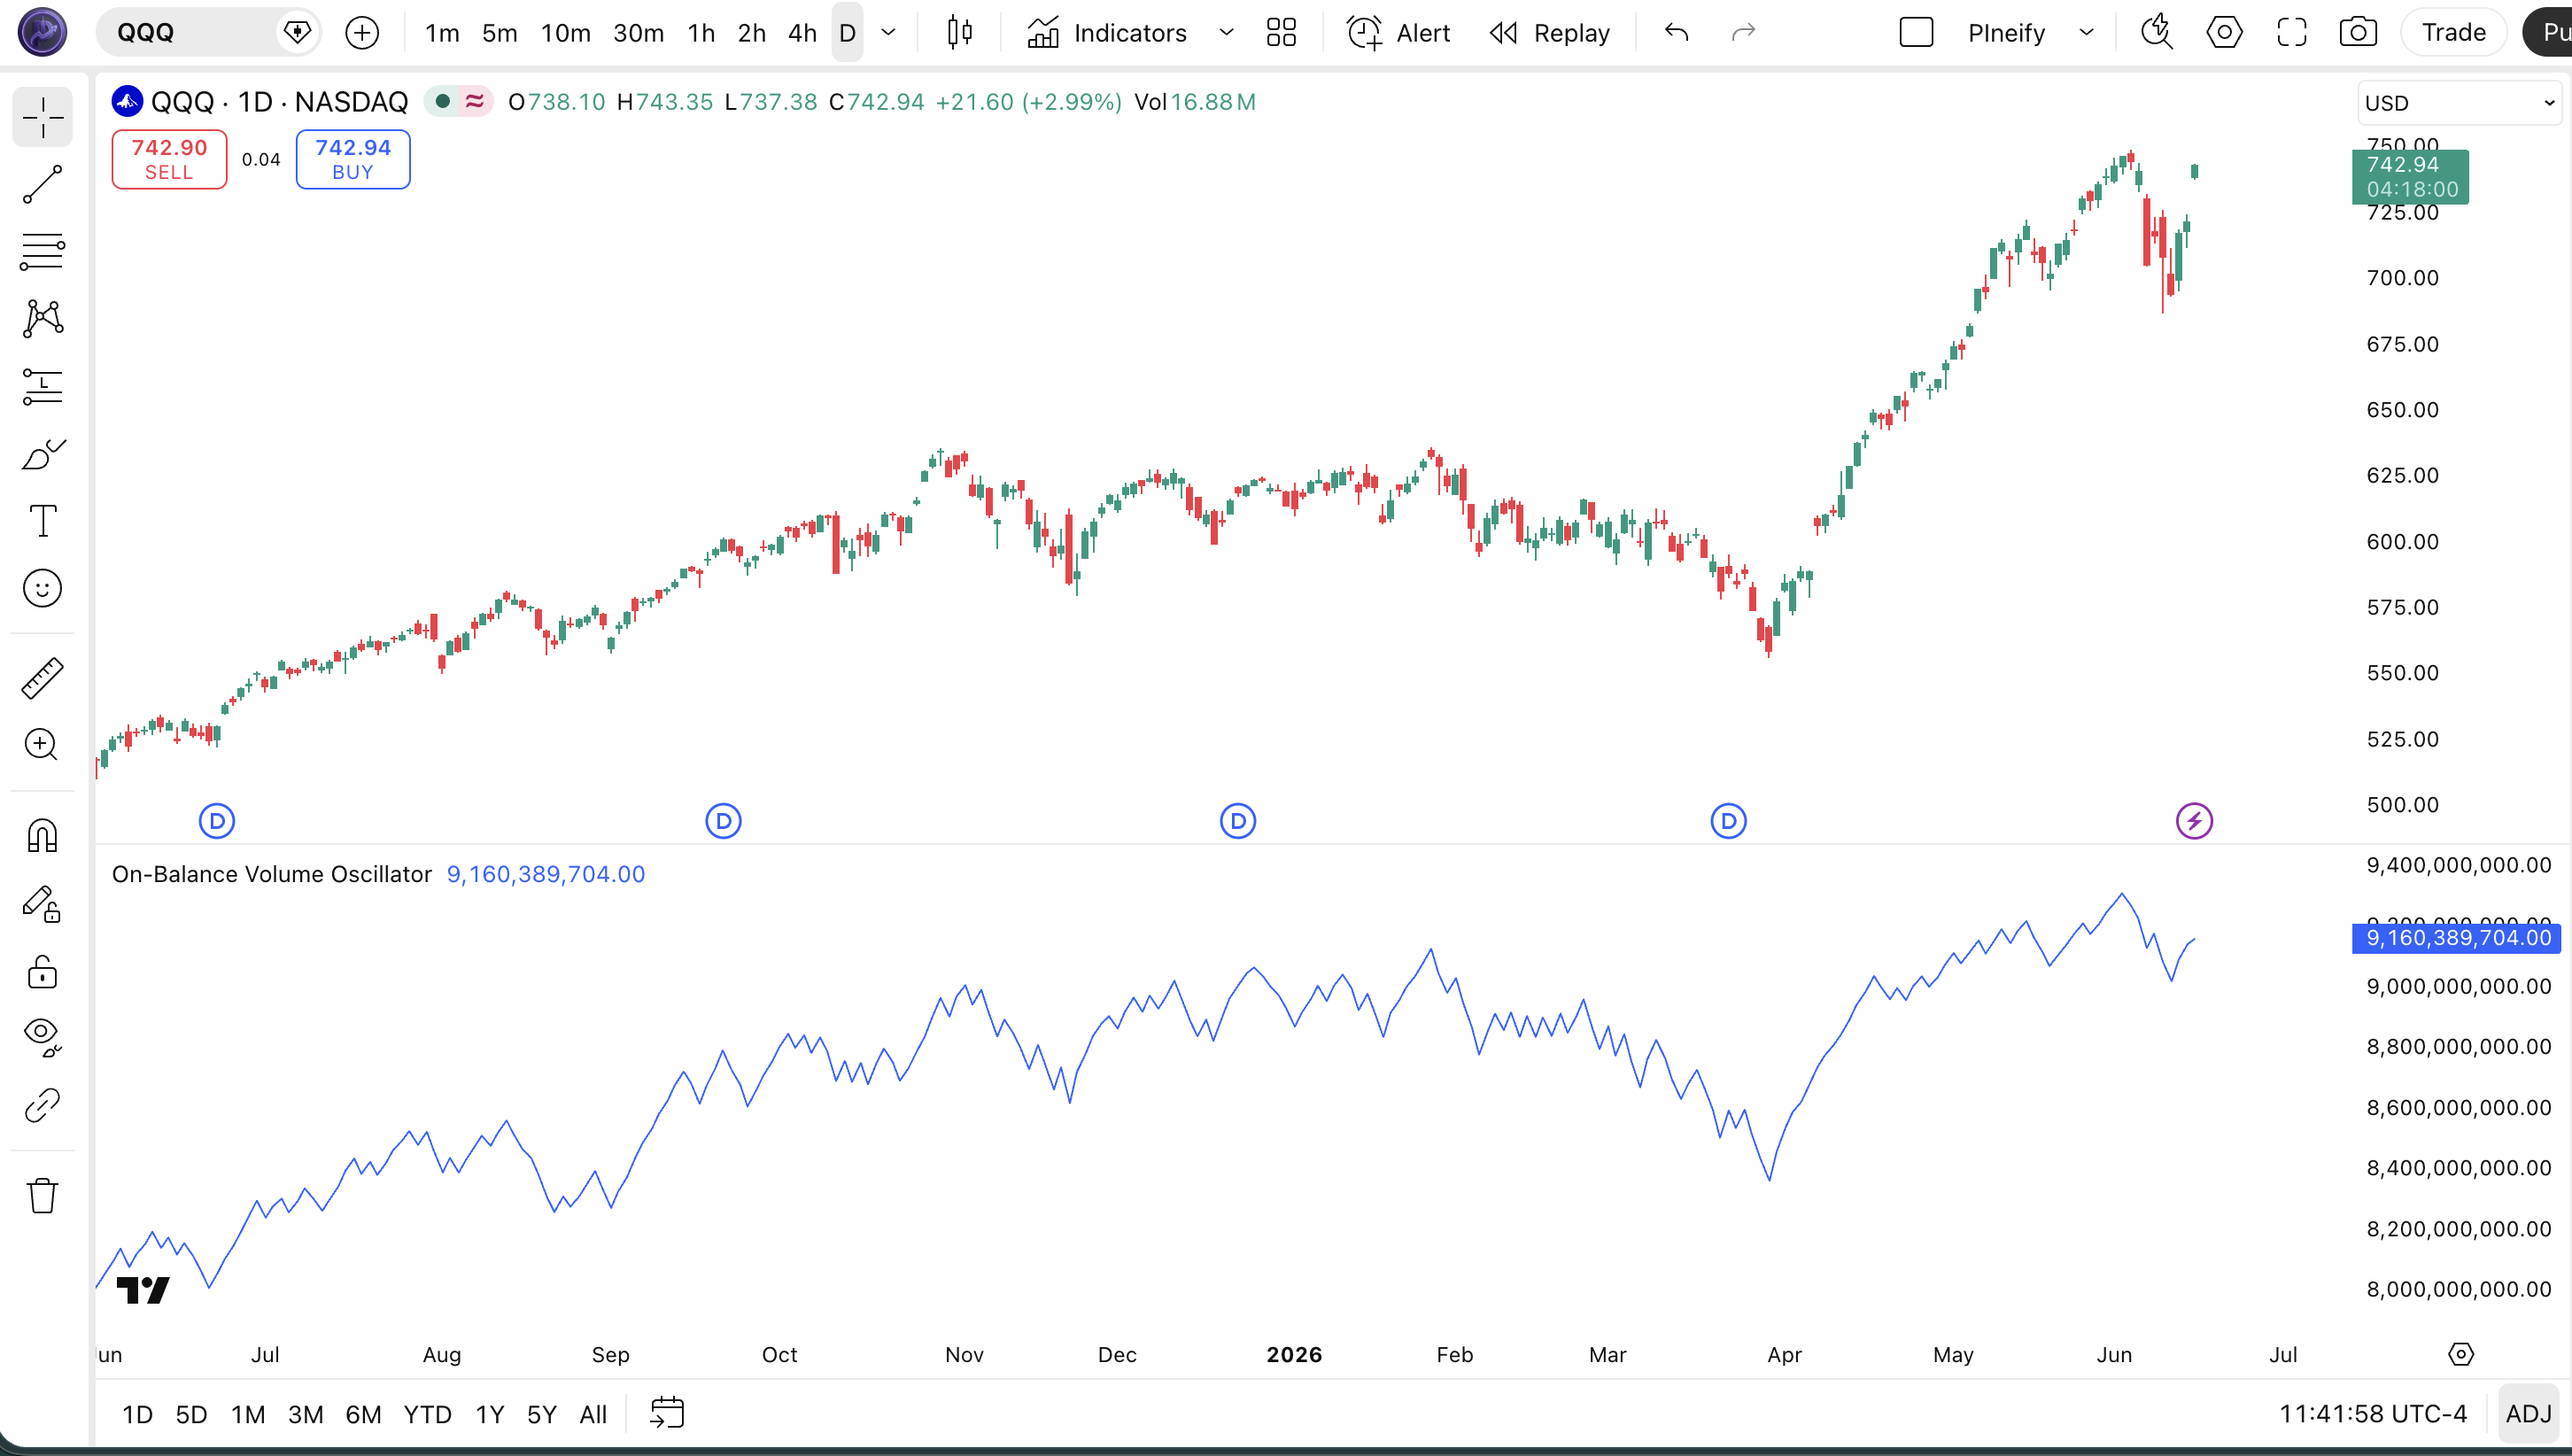Toggle lock all drawings

pos(42,971)
